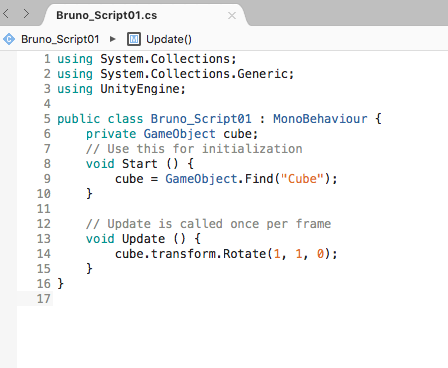Click the 'class' keyword on line 5
The image size is (448, 368).
(125, 119)
